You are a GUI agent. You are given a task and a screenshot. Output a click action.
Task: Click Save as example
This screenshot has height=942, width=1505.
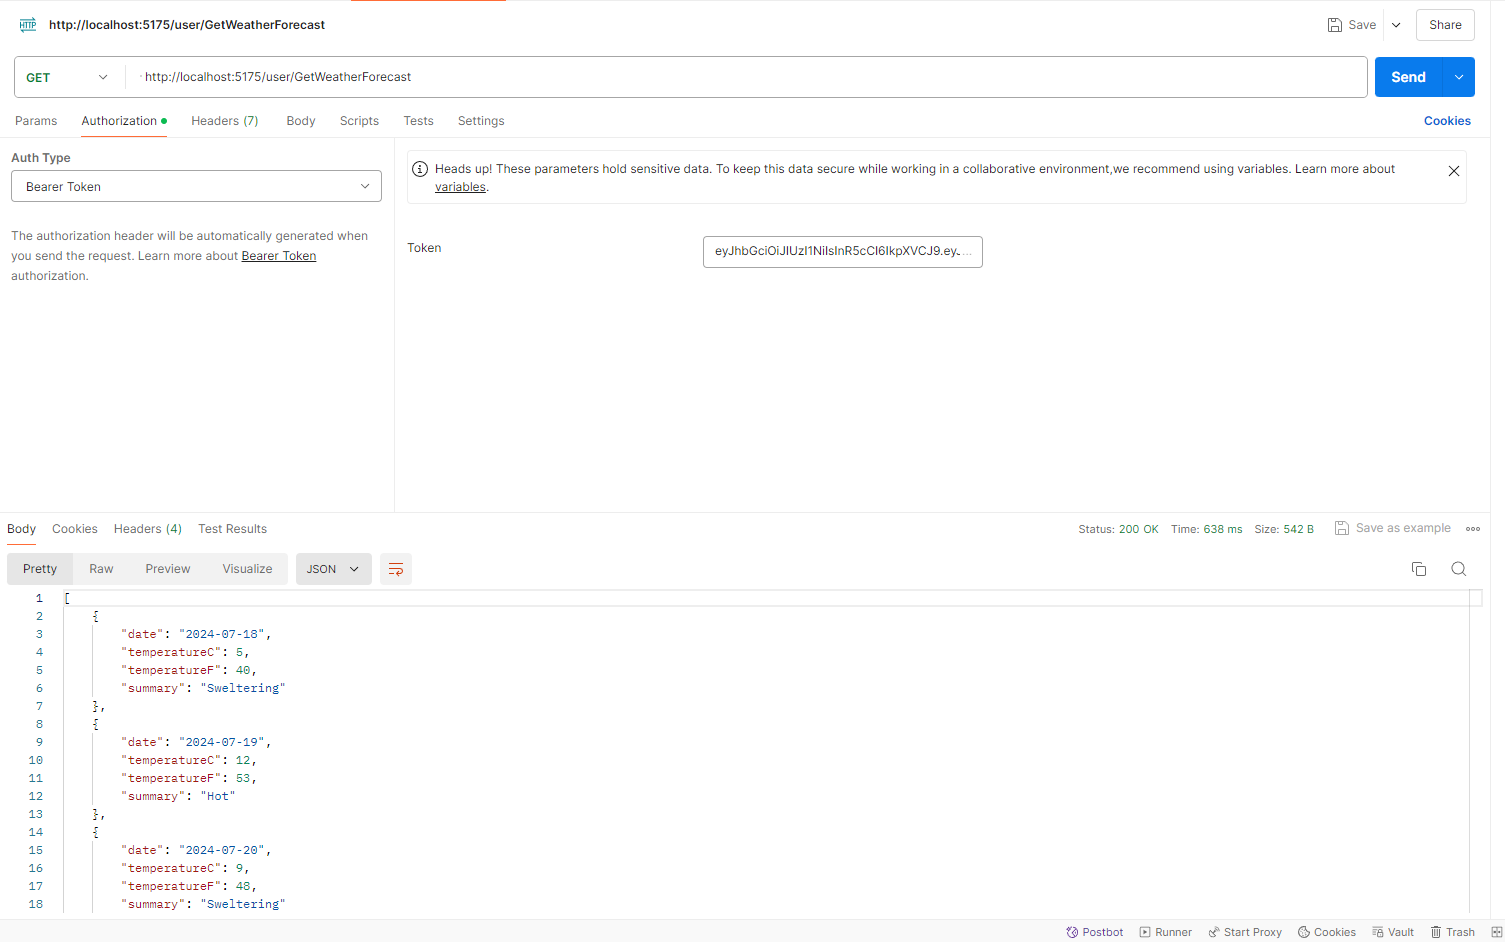pyautogui.click(x=1393, y=528)
